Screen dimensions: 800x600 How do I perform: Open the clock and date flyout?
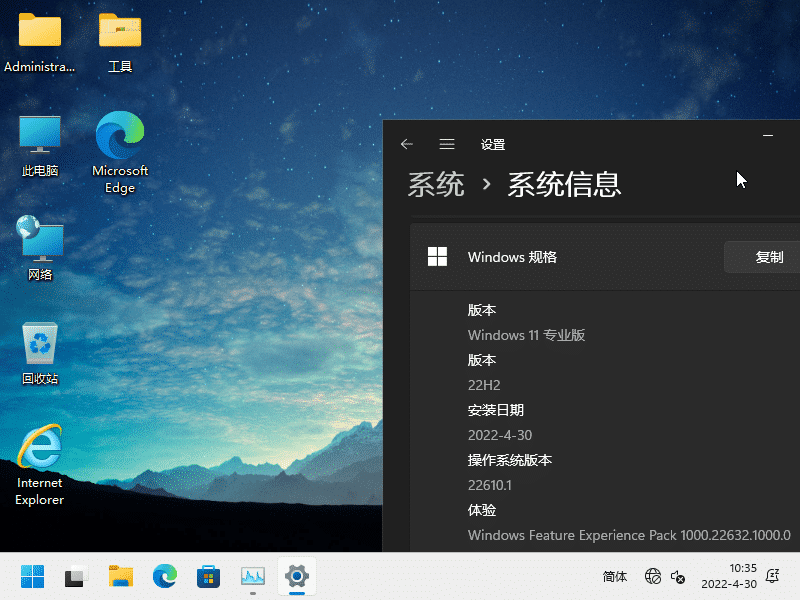[728, 576]
